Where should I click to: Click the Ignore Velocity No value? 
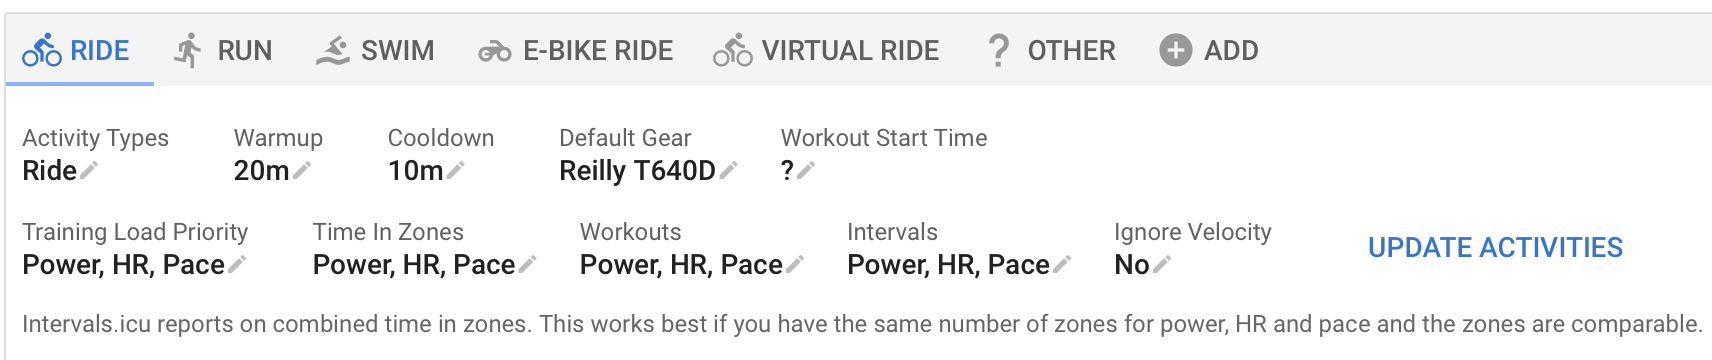coord(1131,265)
